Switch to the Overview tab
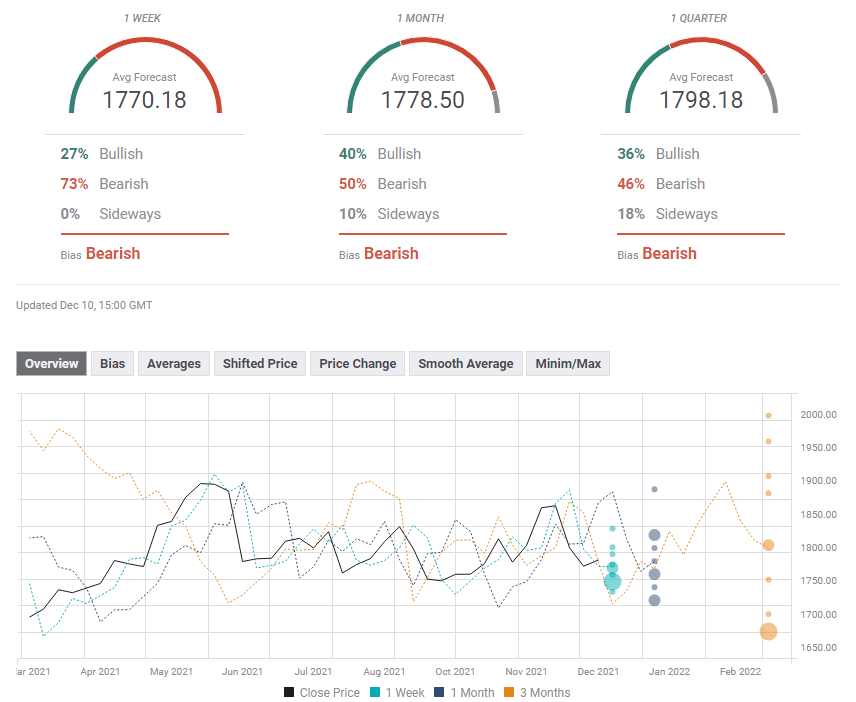Image resolution: width=856 pixels, height=702 pixels. pyautogui.click(x=51, y=364)
